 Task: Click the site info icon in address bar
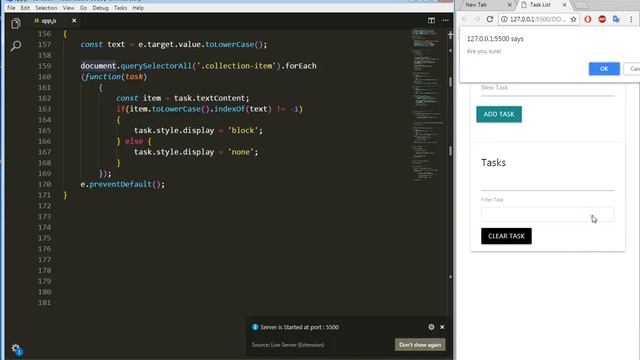point(504,19)
